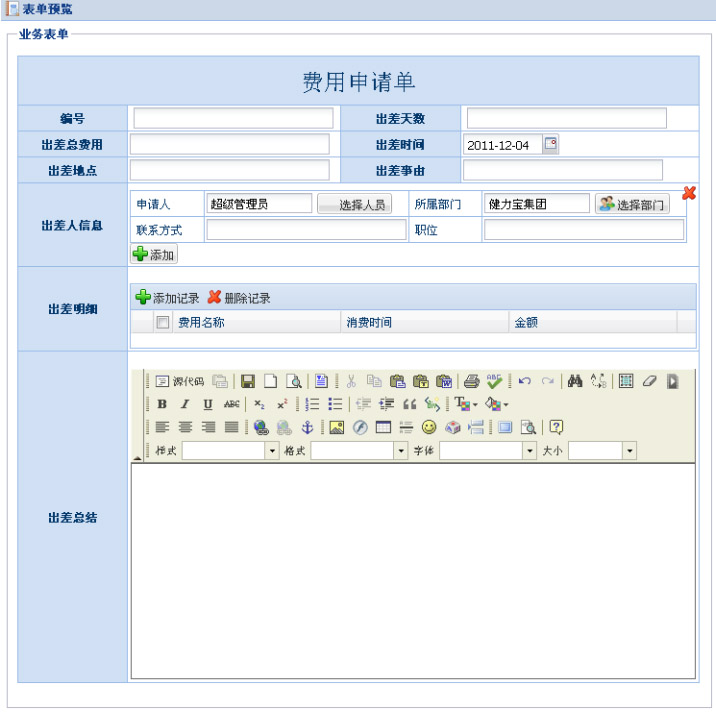Focus the 编号 input field
Image resolution: width=716 pixels, height=713 pixels.
point(233,118)
